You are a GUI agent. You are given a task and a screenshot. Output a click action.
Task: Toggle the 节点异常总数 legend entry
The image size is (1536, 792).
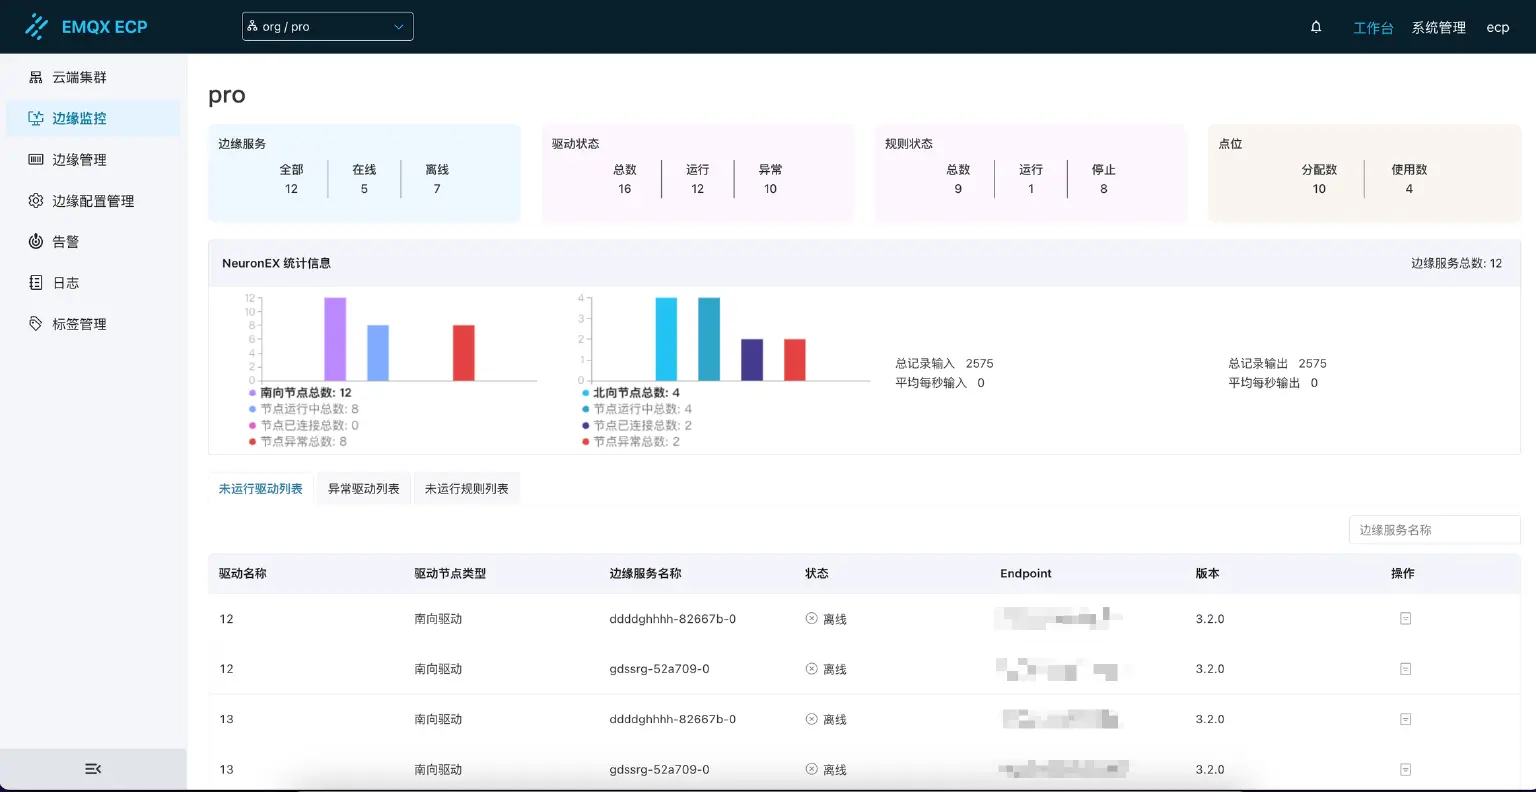tap(304, 440)
